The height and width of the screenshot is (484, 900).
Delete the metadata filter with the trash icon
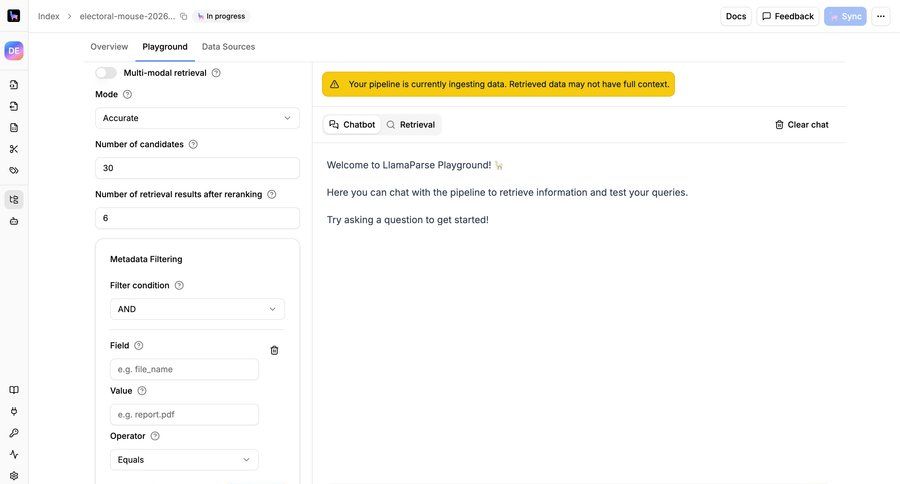point(274,350)
